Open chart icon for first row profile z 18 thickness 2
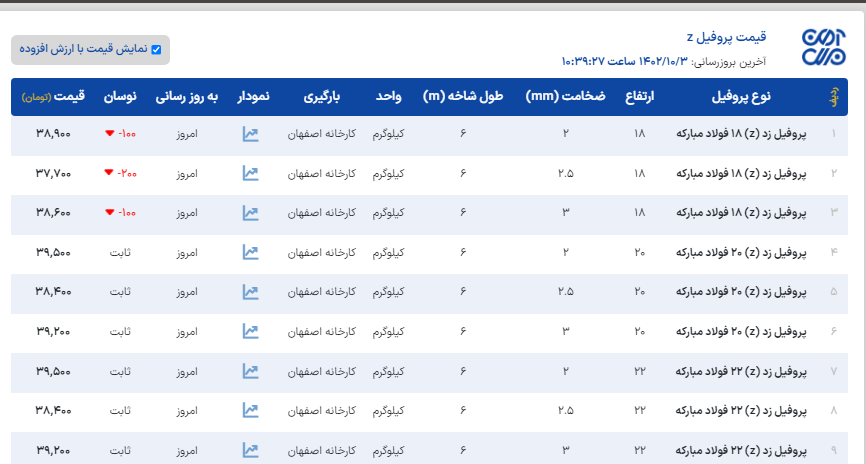Image resolution: width=866 pixels, height=464 pixels. point(250,134)
